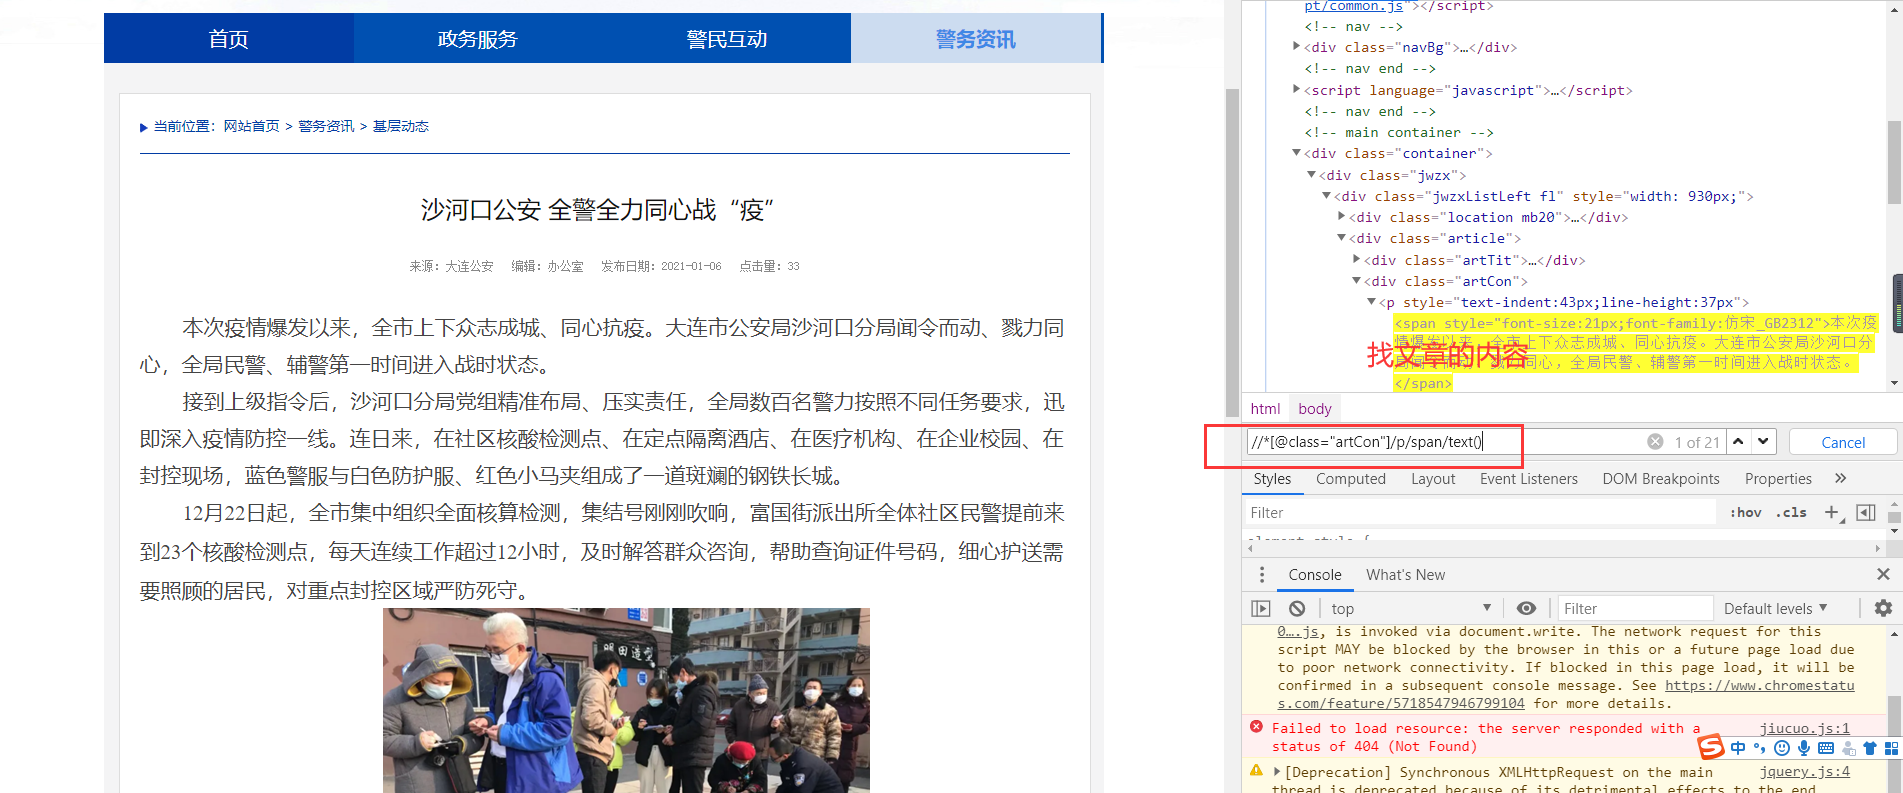Click console Filter input
Screen dimensions: 1903x793
pos(1636,608)
